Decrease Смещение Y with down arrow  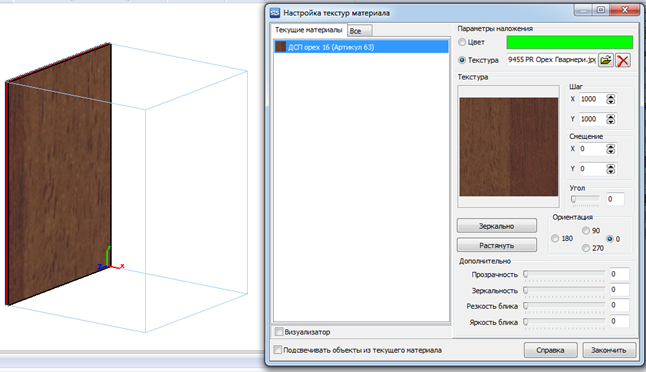611,171
